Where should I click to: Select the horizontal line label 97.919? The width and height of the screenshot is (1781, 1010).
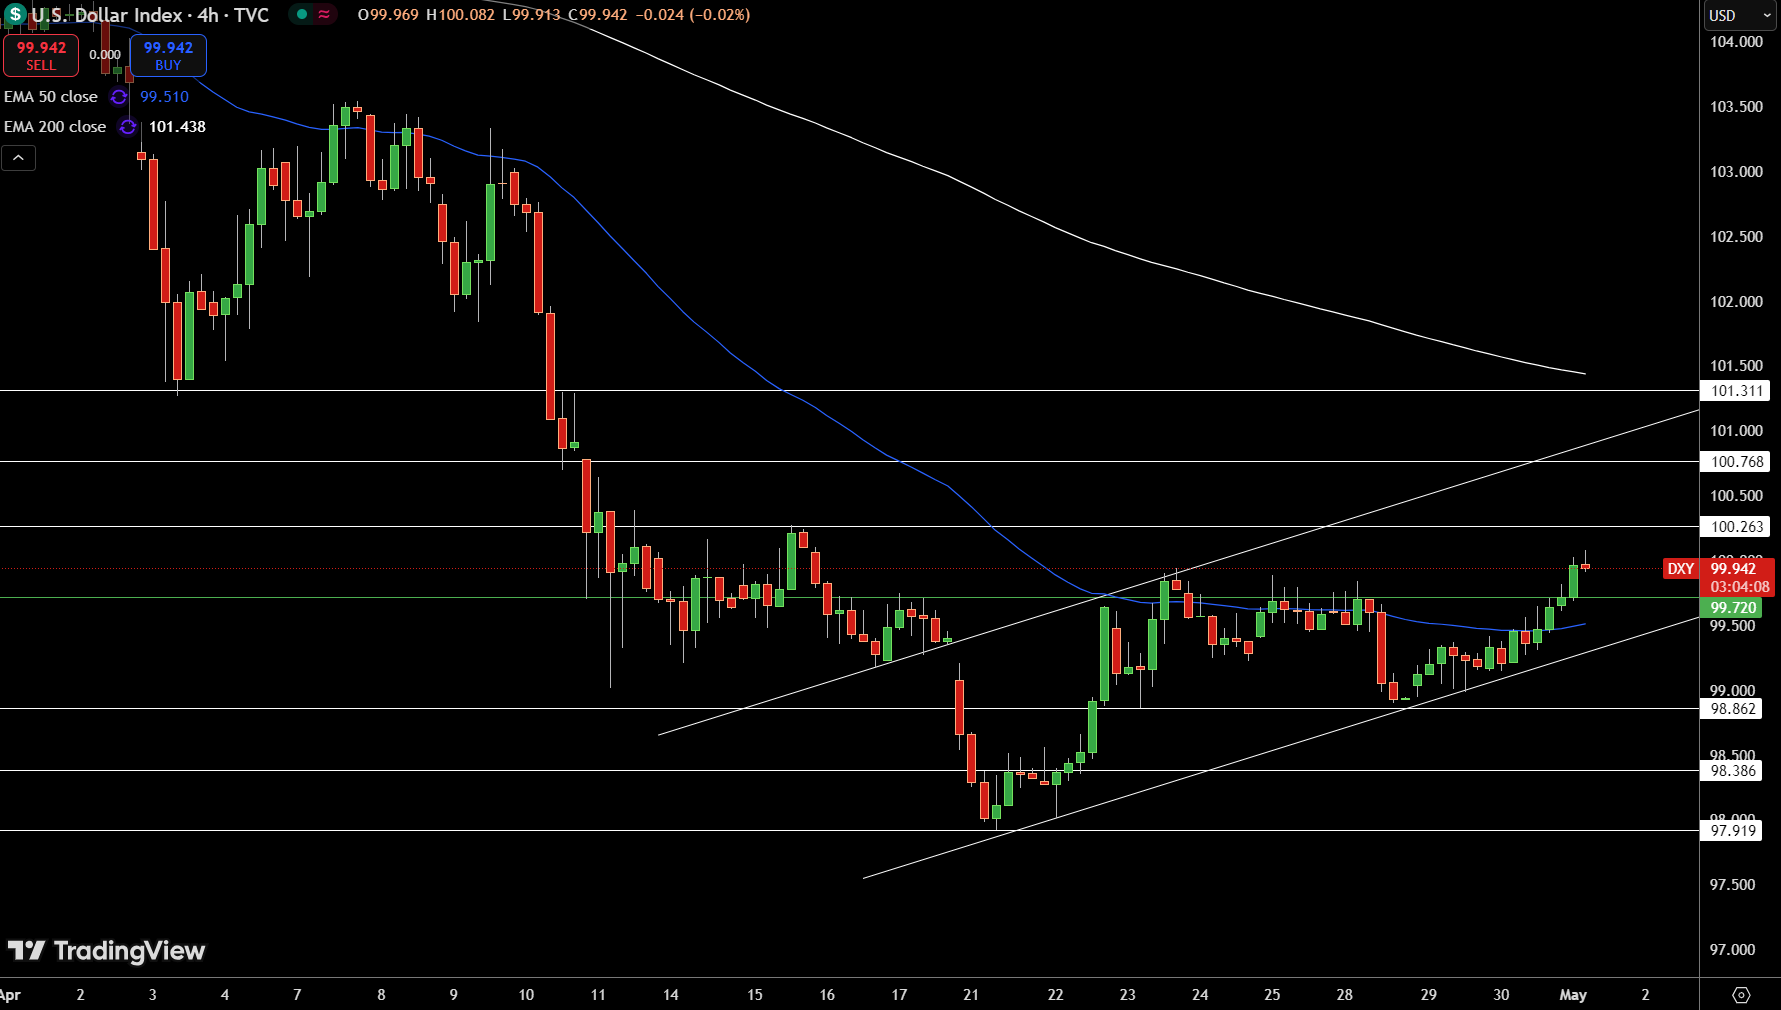(x=1732, y=831)
